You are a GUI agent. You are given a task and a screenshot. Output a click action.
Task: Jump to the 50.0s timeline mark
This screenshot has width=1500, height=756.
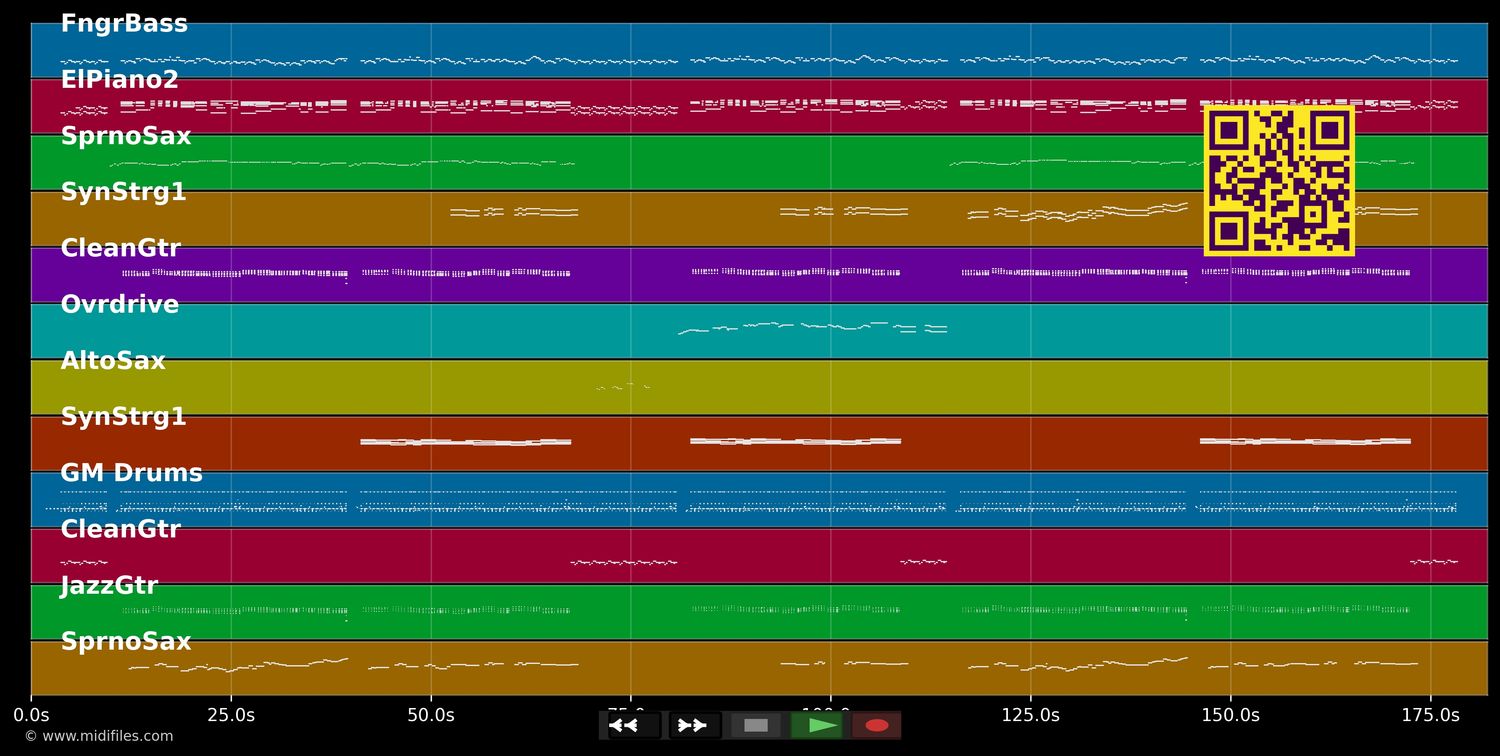pos(431,715)
